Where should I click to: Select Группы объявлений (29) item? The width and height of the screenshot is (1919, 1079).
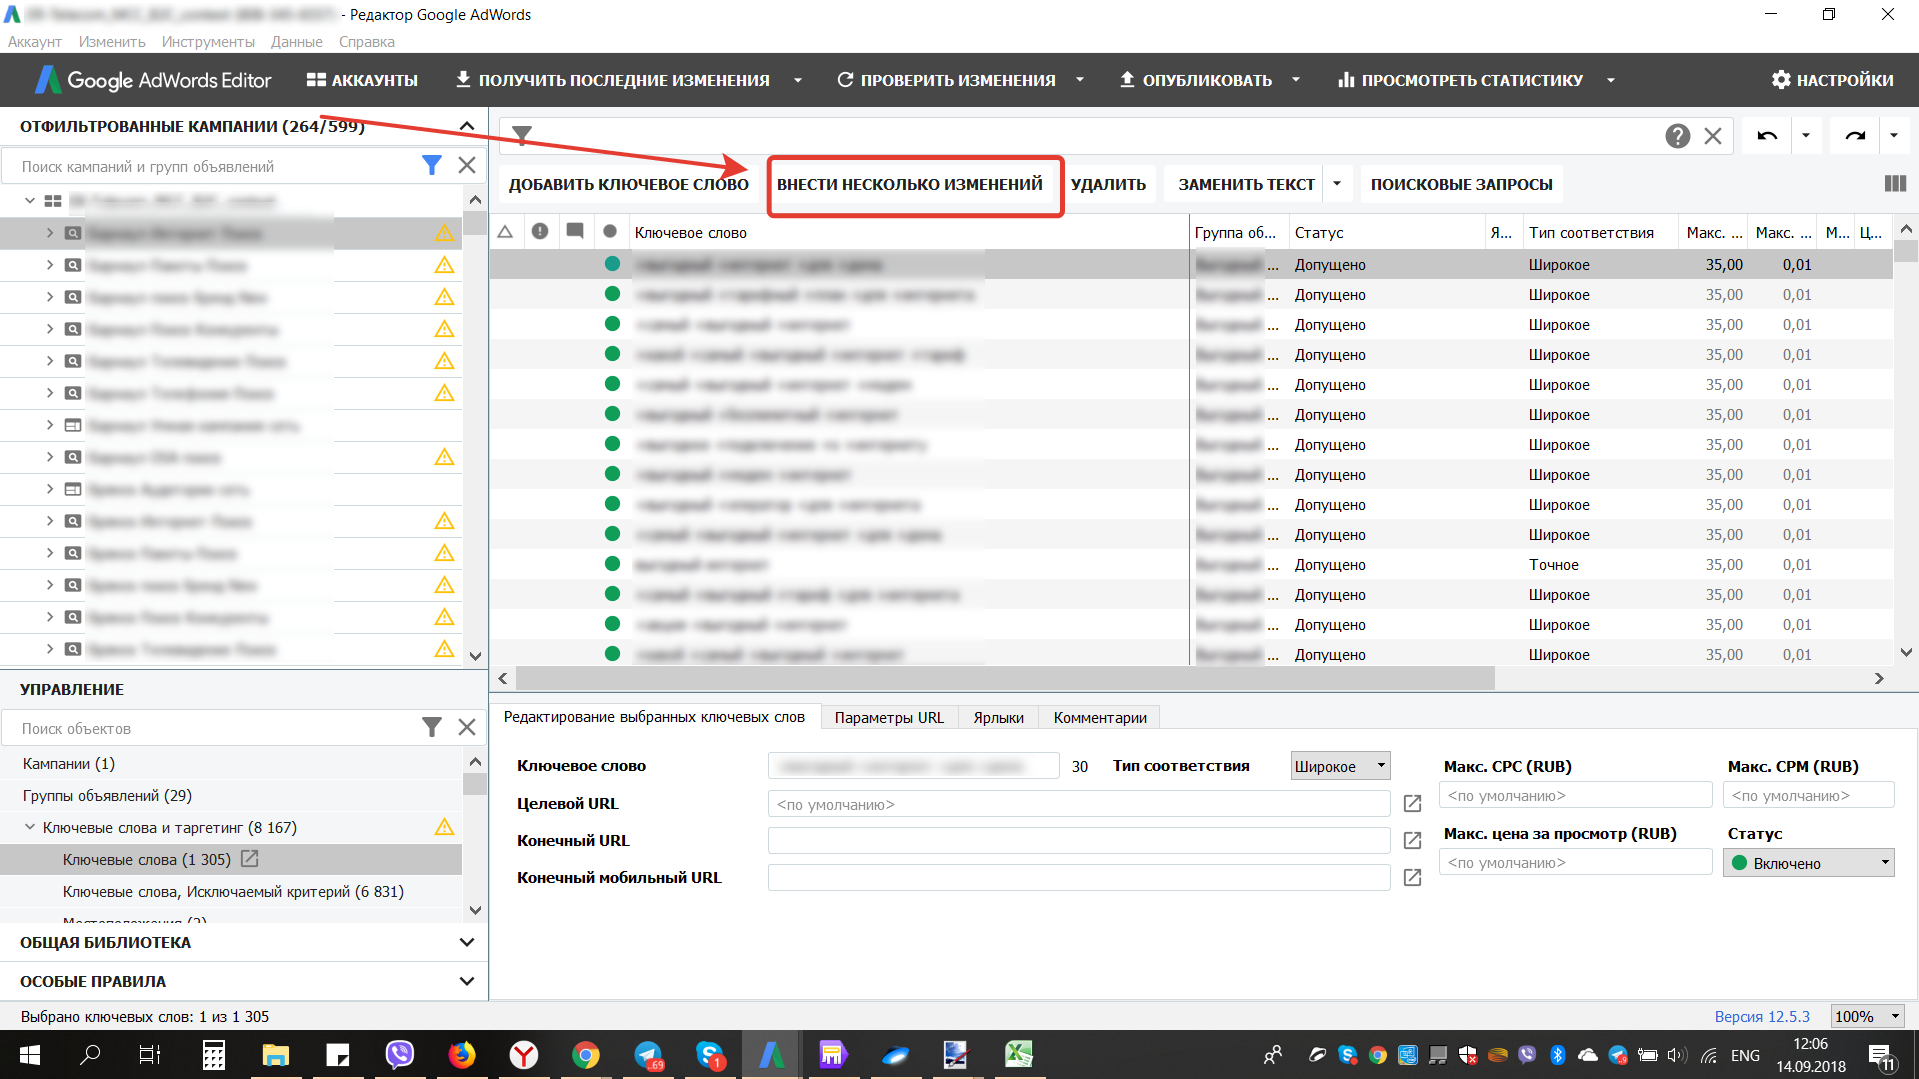(107, 795)
